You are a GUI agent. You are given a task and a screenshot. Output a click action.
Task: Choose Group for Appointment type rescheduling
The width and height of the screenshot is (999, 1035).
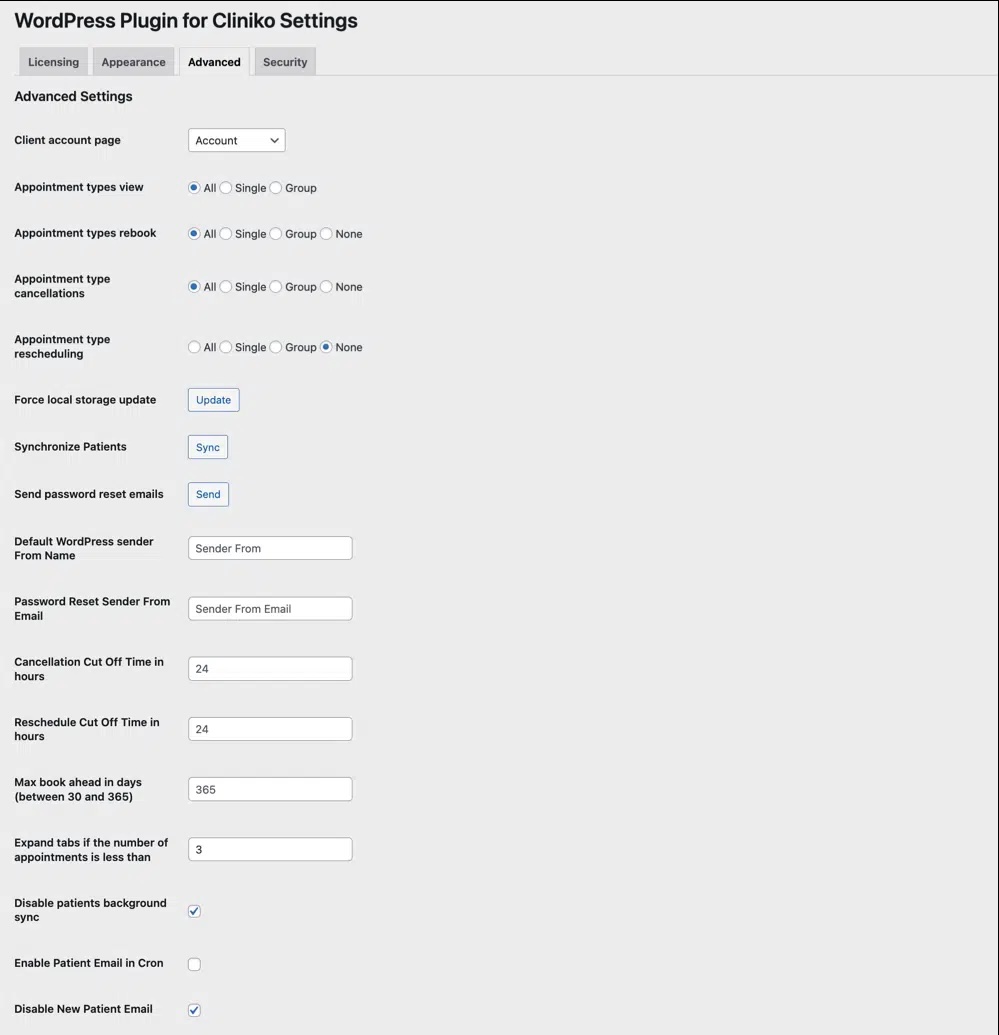pyautogui.click(x=276, y=347)
